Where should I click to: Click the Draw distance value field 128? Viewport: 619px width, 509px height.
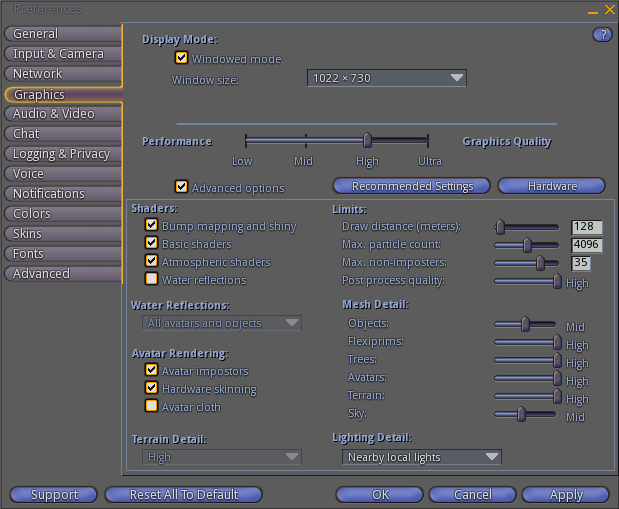coord(587,227)
